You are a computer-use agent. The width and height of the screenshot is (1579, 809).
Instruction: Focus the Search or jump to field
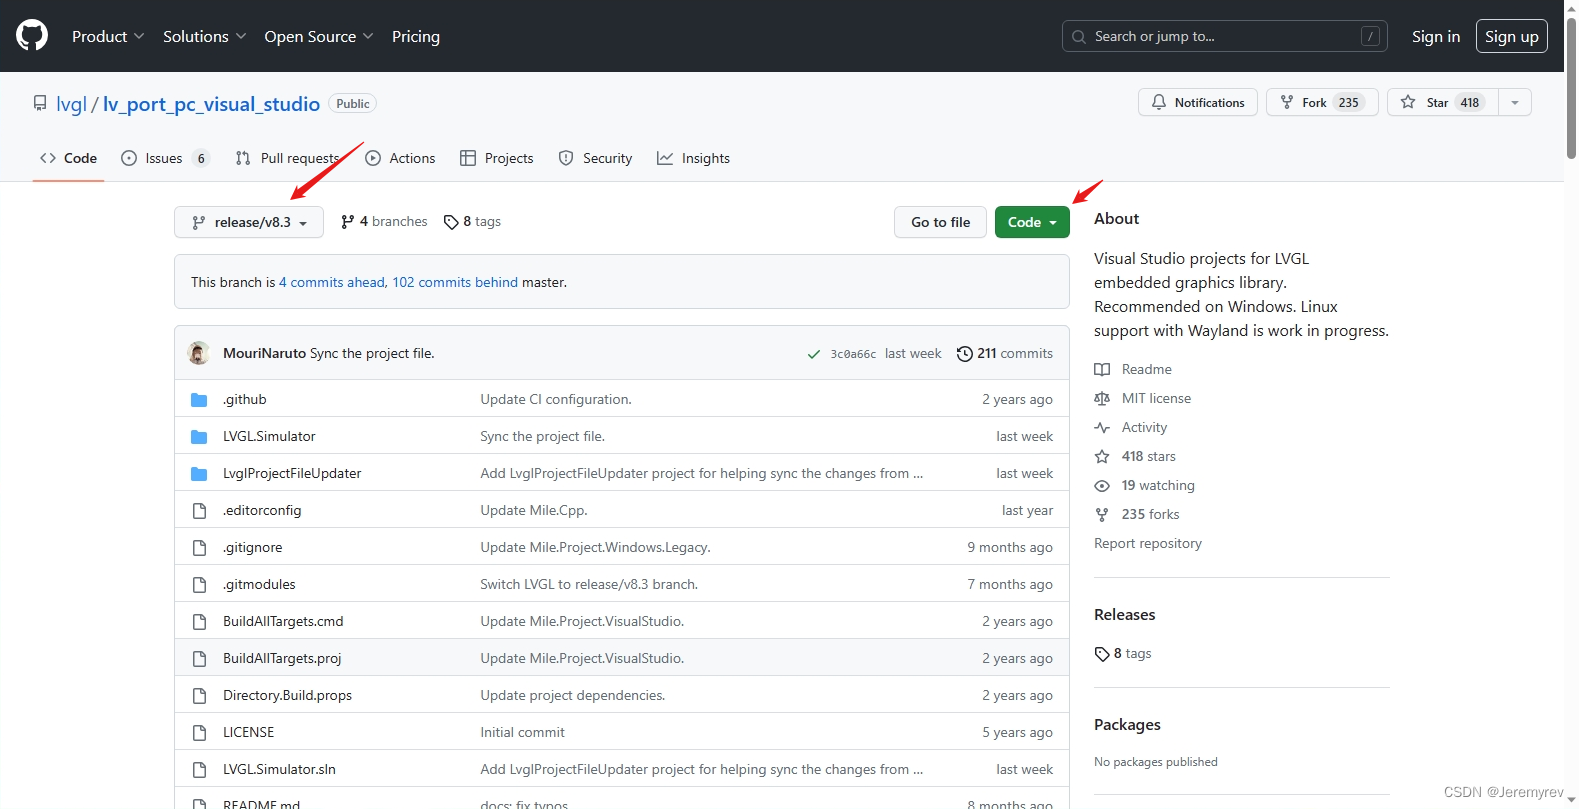click(x=1224, y=36)
